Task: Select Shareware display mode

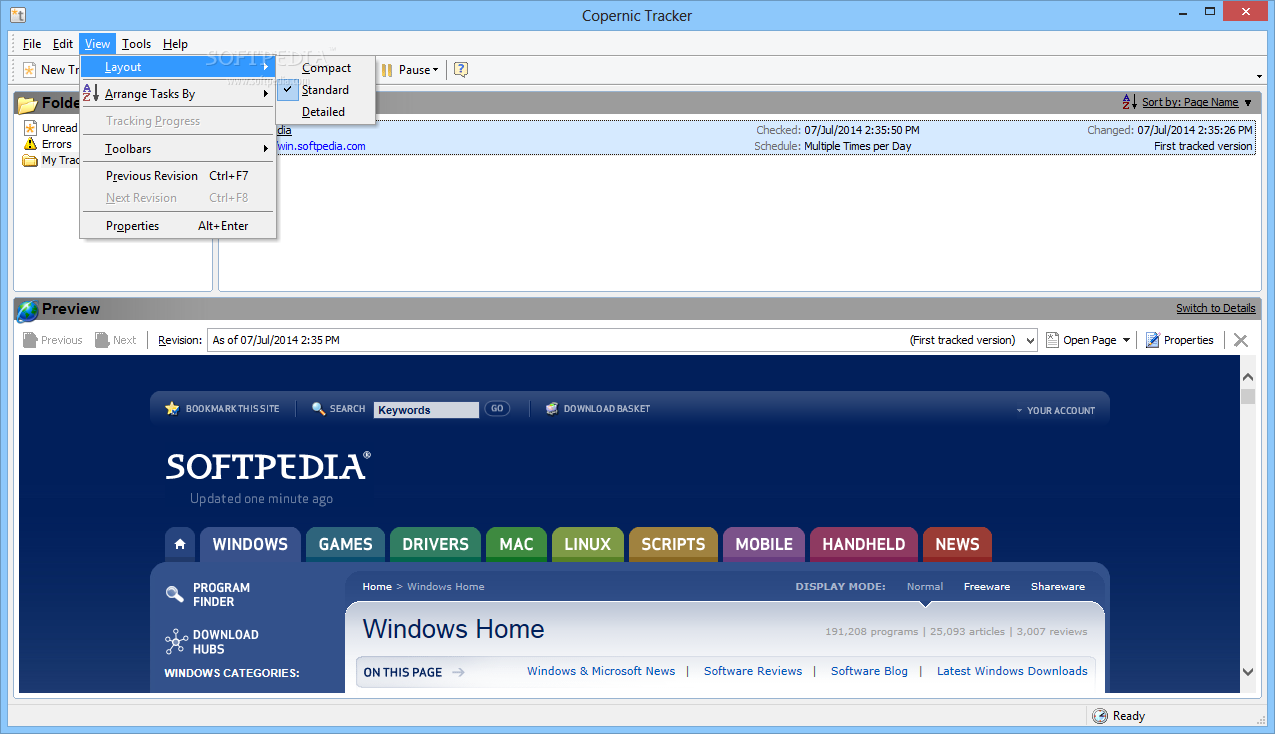Action: point(1058,587)
